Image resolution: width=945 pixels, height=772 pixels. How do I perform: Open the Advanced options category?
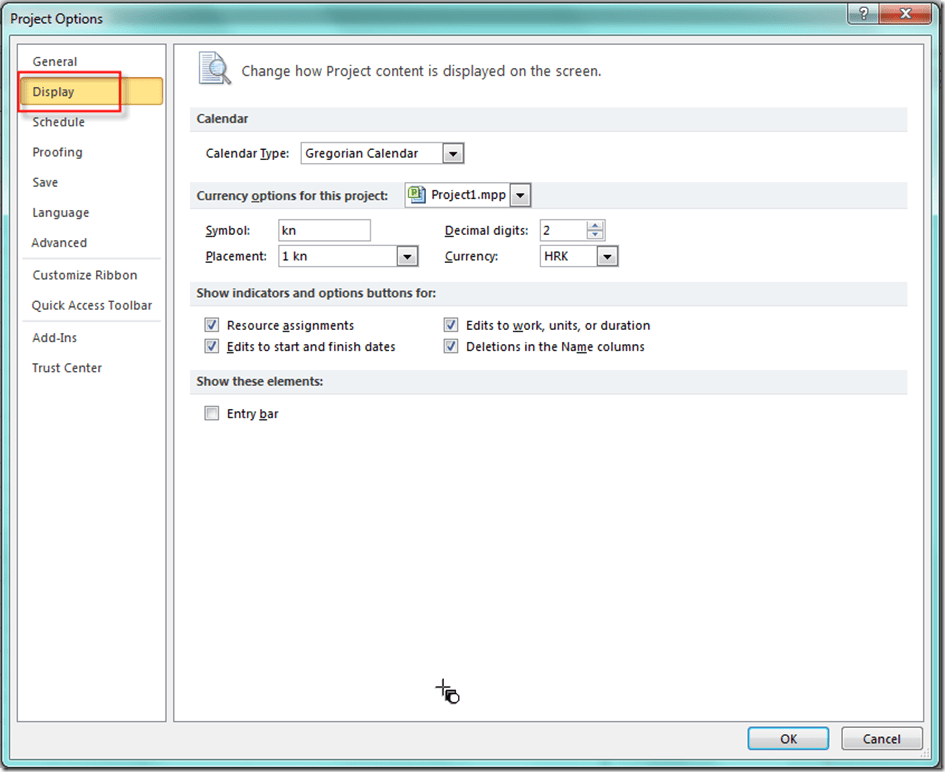[x=59, y=243]
